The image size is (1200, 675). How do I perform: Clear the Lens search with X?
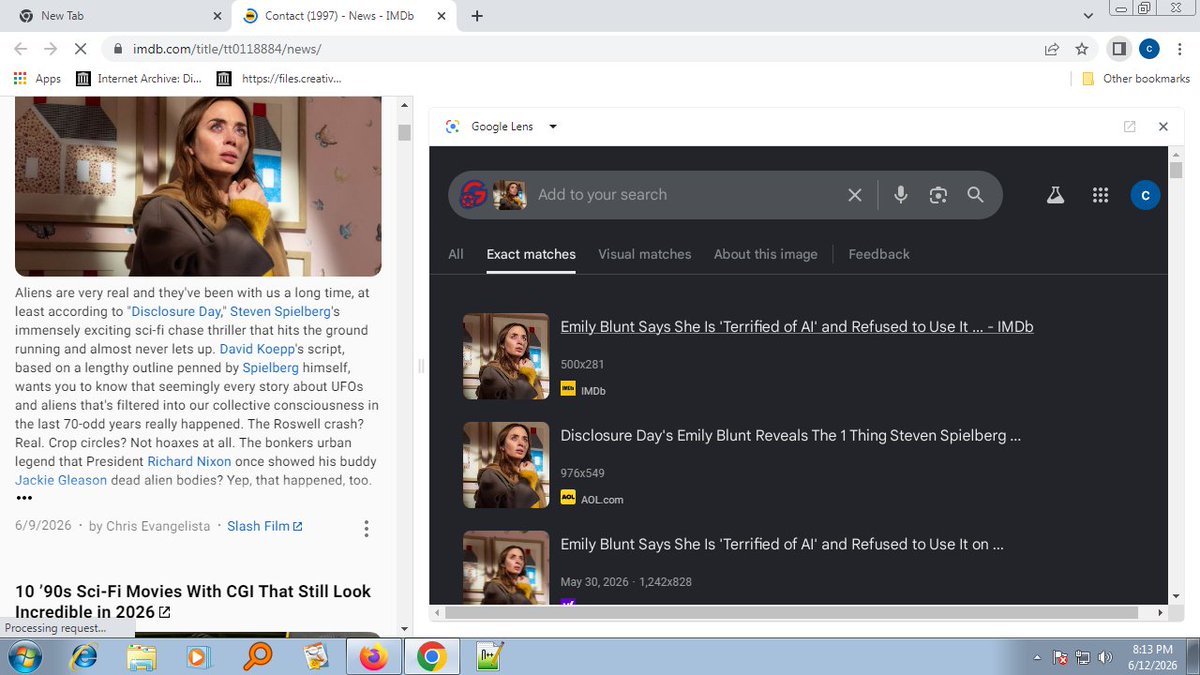855,195
